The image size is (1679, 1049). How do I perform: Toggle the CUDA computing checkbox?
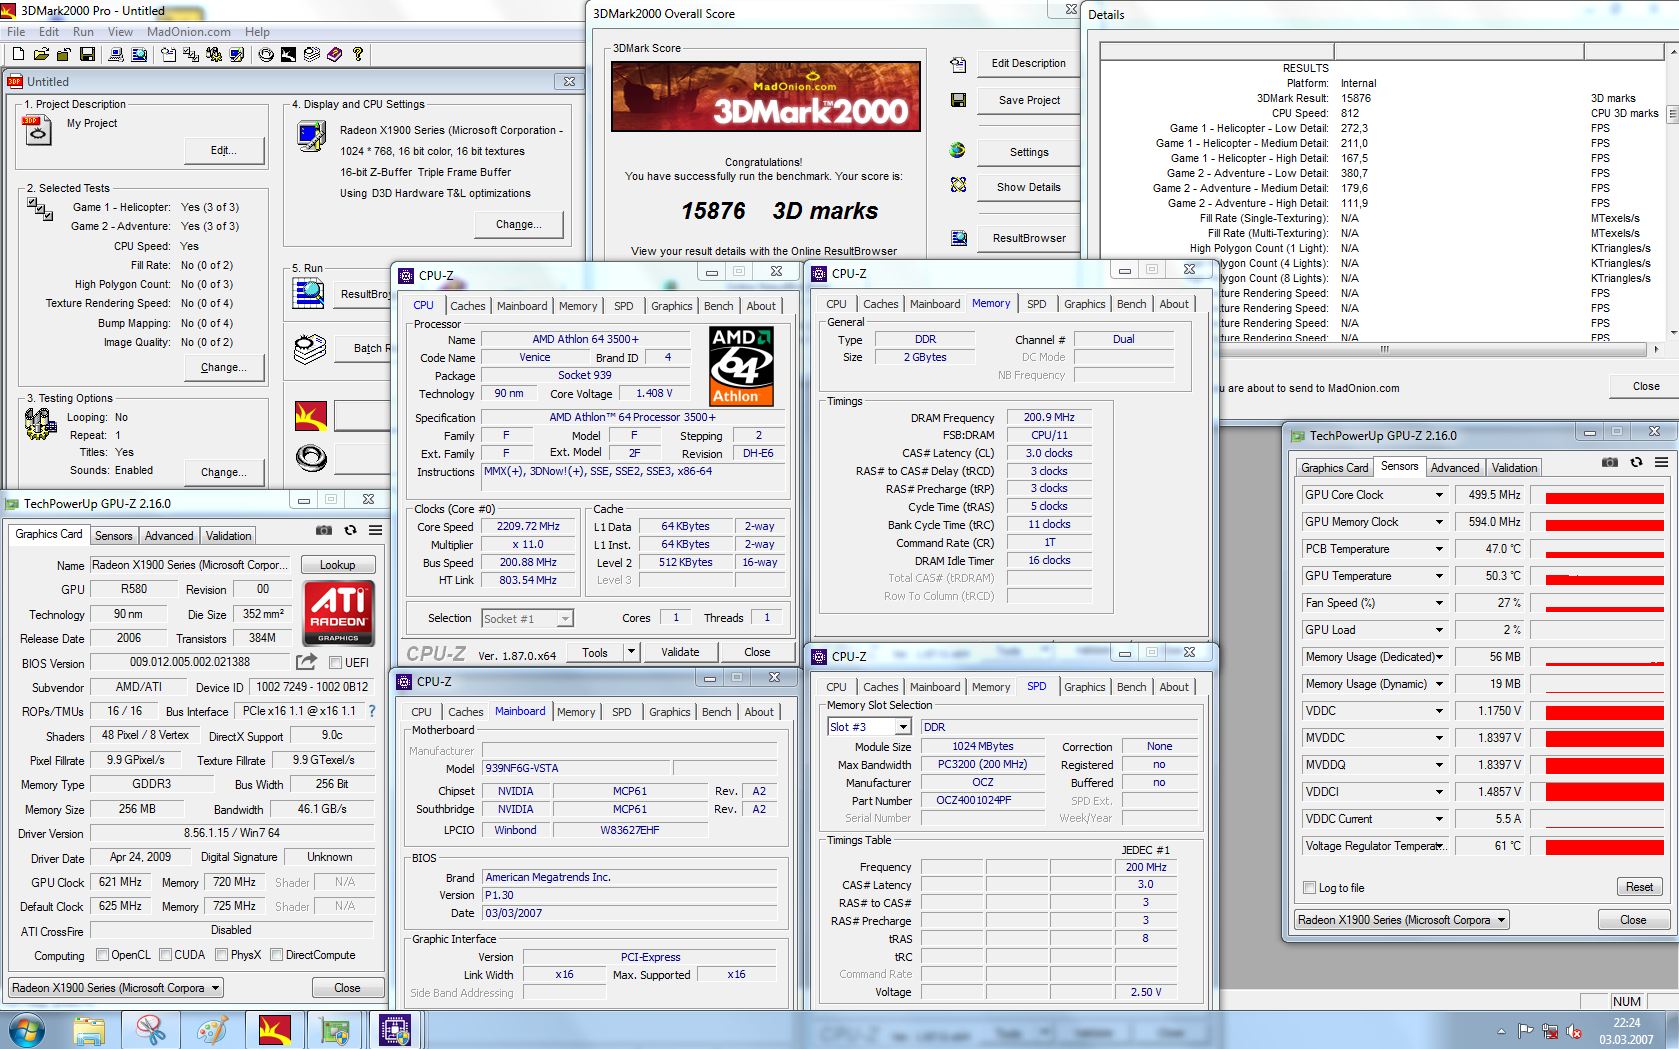click(165, 955)
